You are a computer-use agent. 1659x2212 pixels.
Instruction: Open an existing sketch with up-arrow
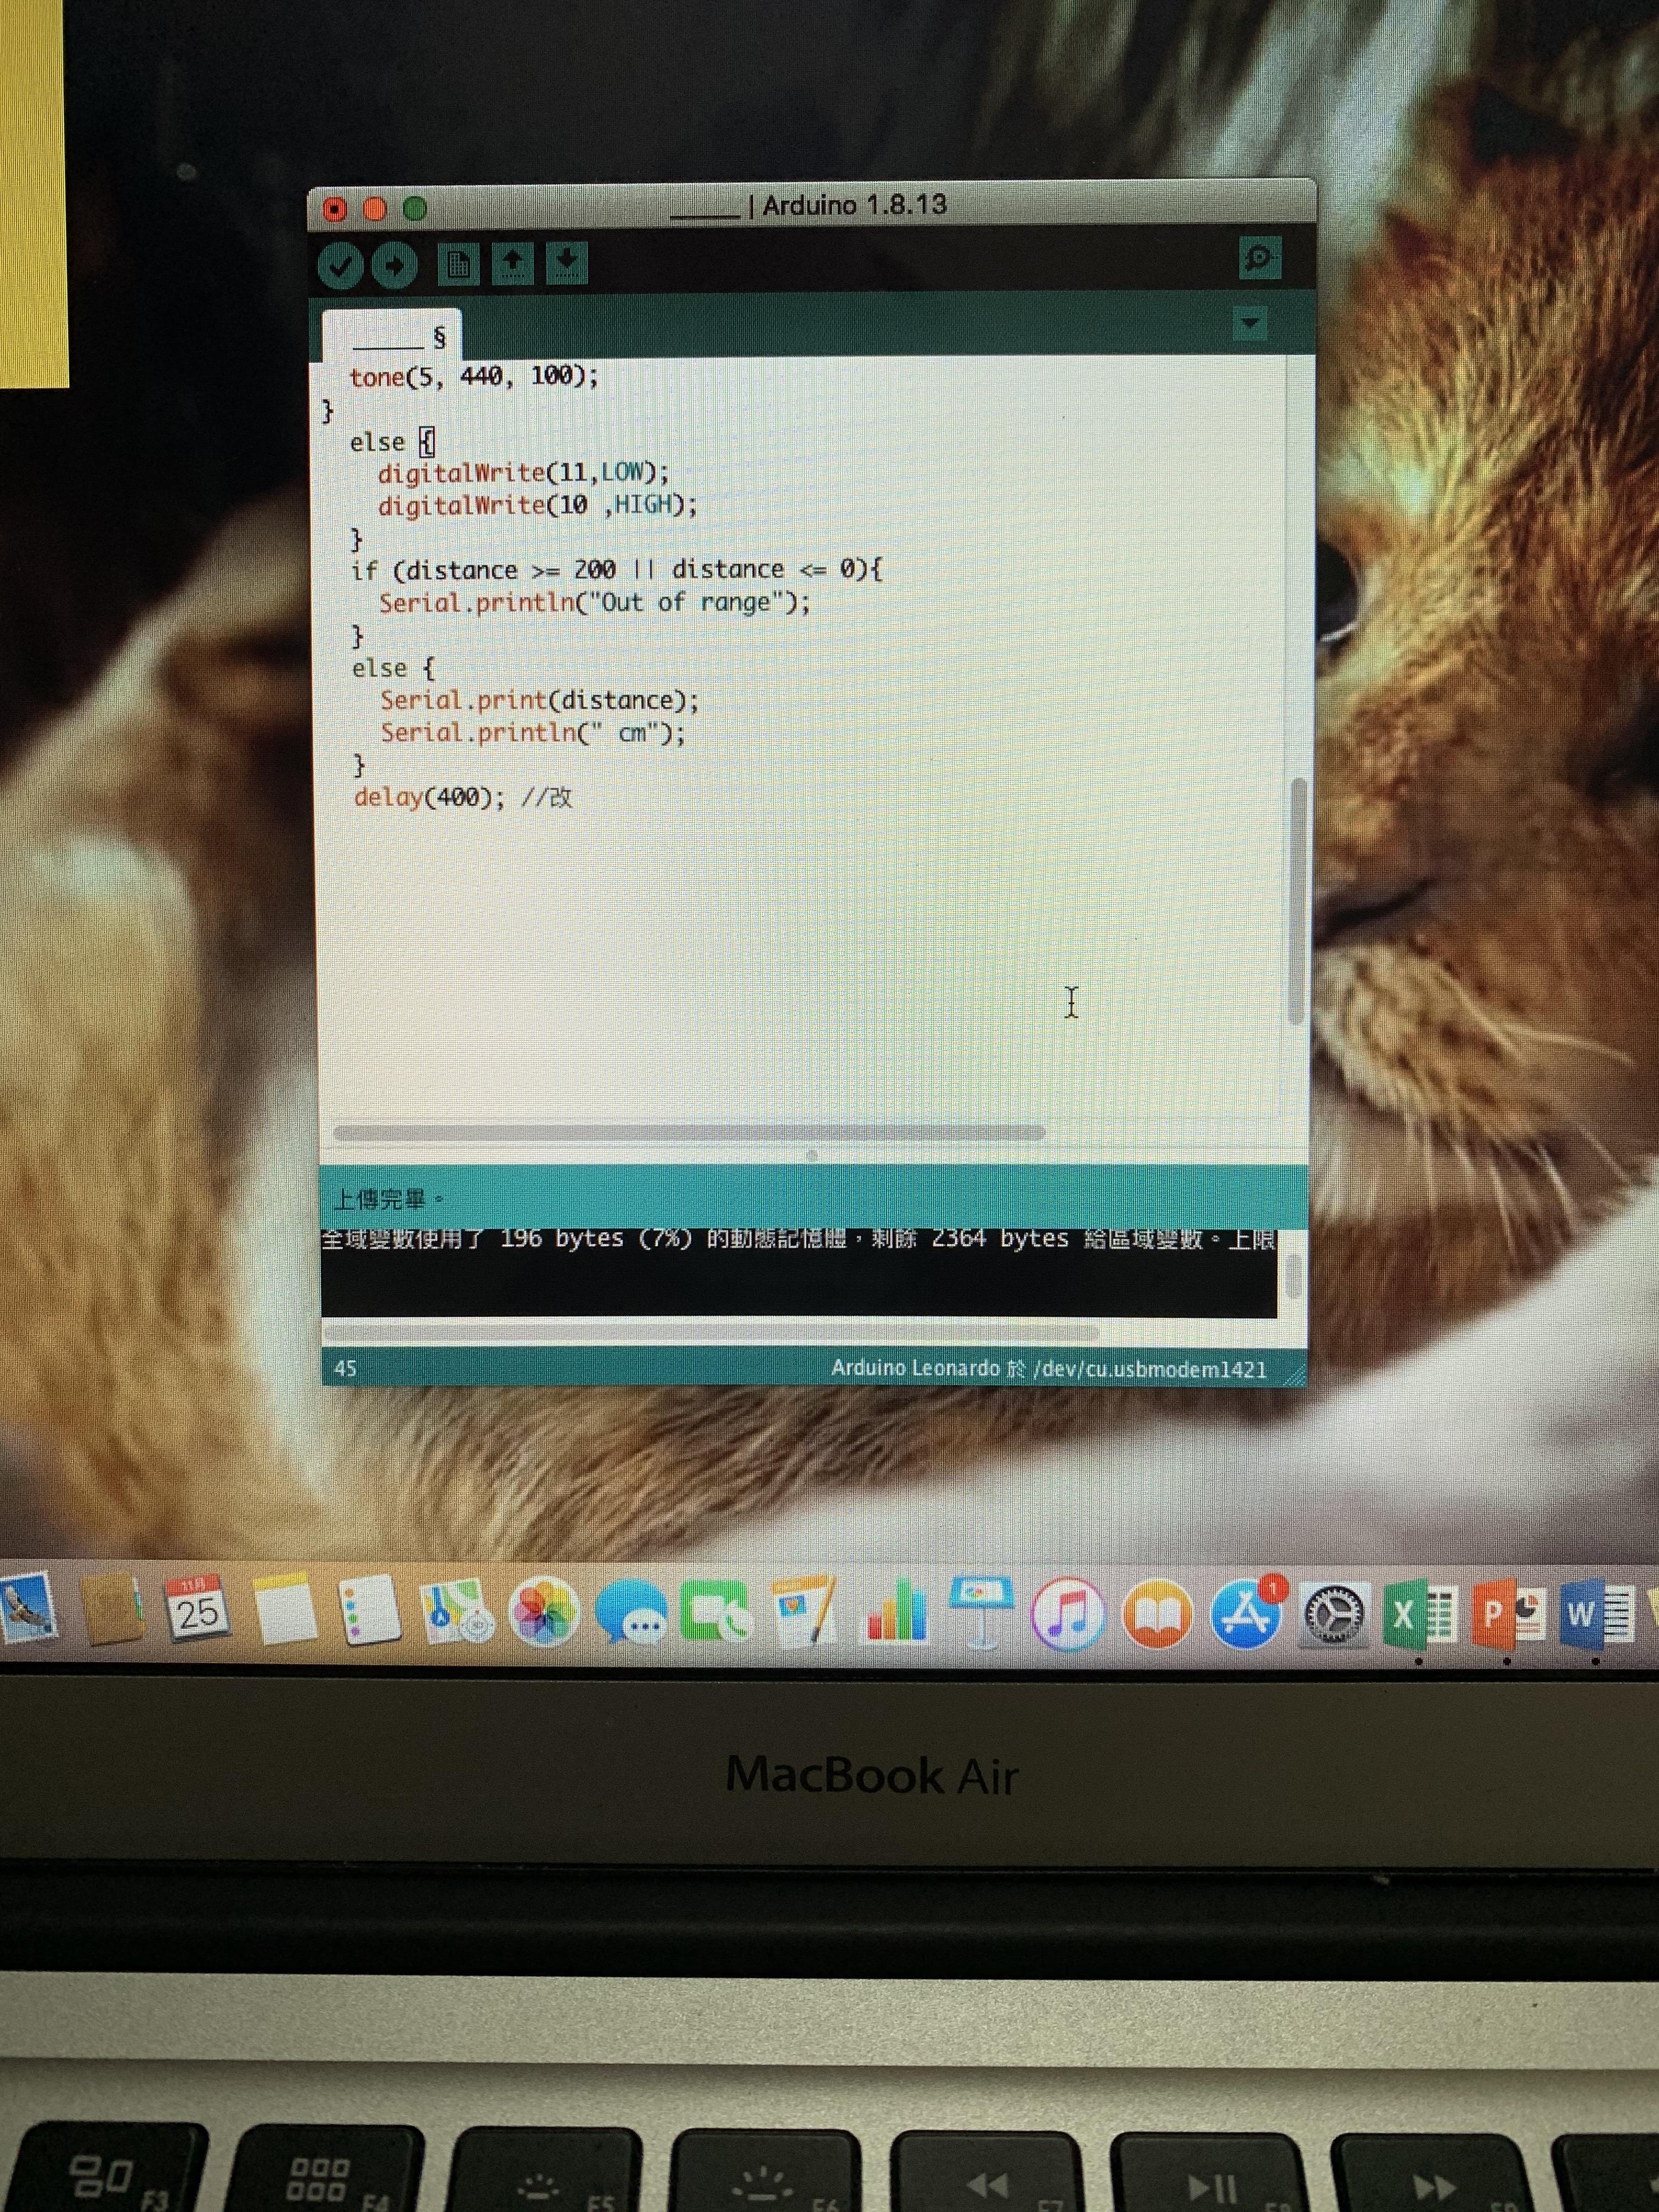pyautogui.click(x=512, y=264)
